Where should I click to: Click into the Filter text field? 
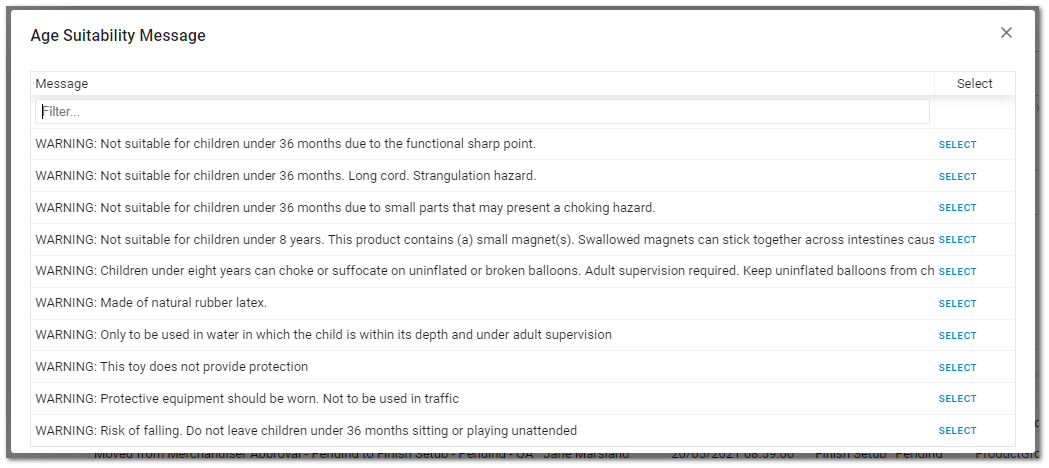[x=482, y=112]
